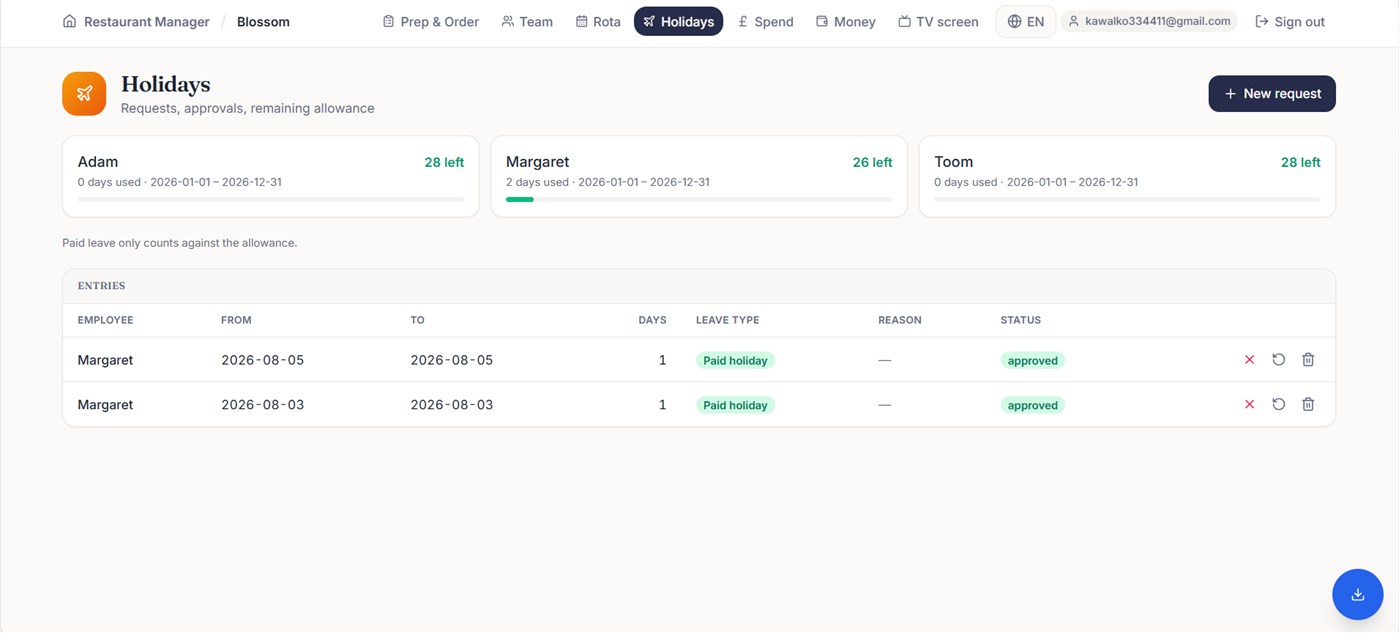Go to Restaurant Manager home link
The width and height of the screenshot is (1399, 633).
(136, 21)
